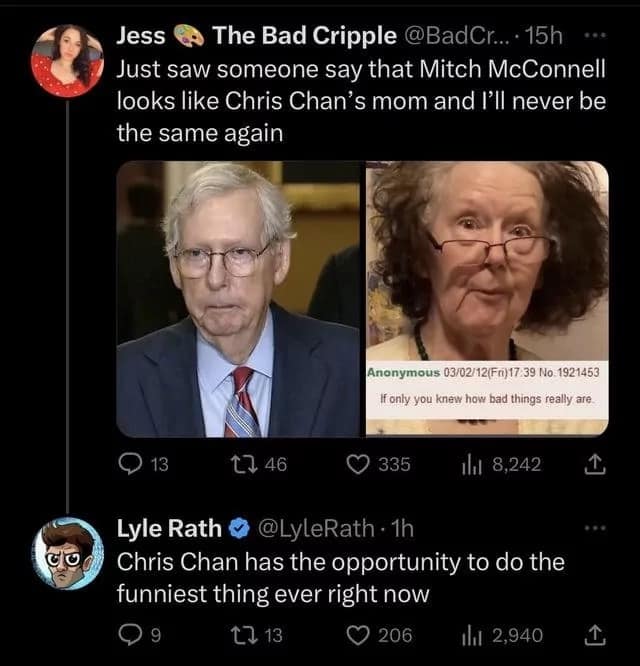View analytics showing 8,242 views
The image size is (640, 666).
(x=469, y=465)
